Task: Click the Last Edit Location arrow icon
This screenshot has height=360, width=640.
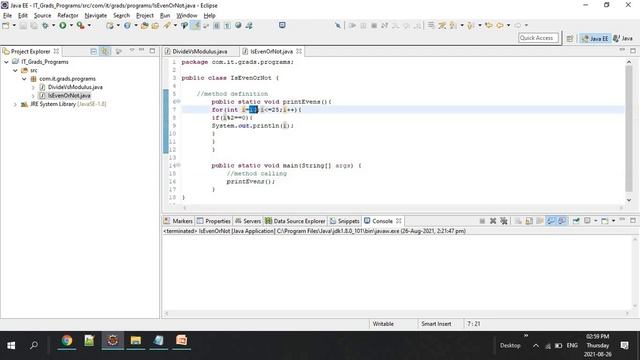Action: click(x=489, y=25)
